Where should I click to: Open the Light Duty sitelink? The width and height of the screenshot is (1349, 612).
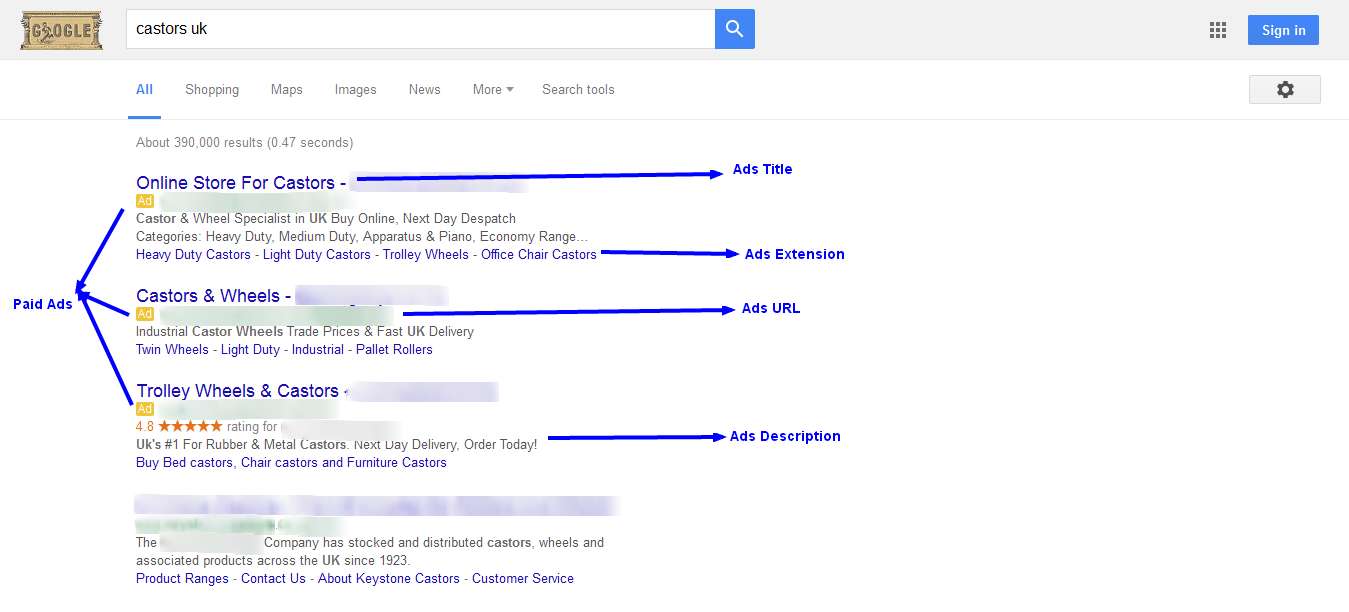250,350
